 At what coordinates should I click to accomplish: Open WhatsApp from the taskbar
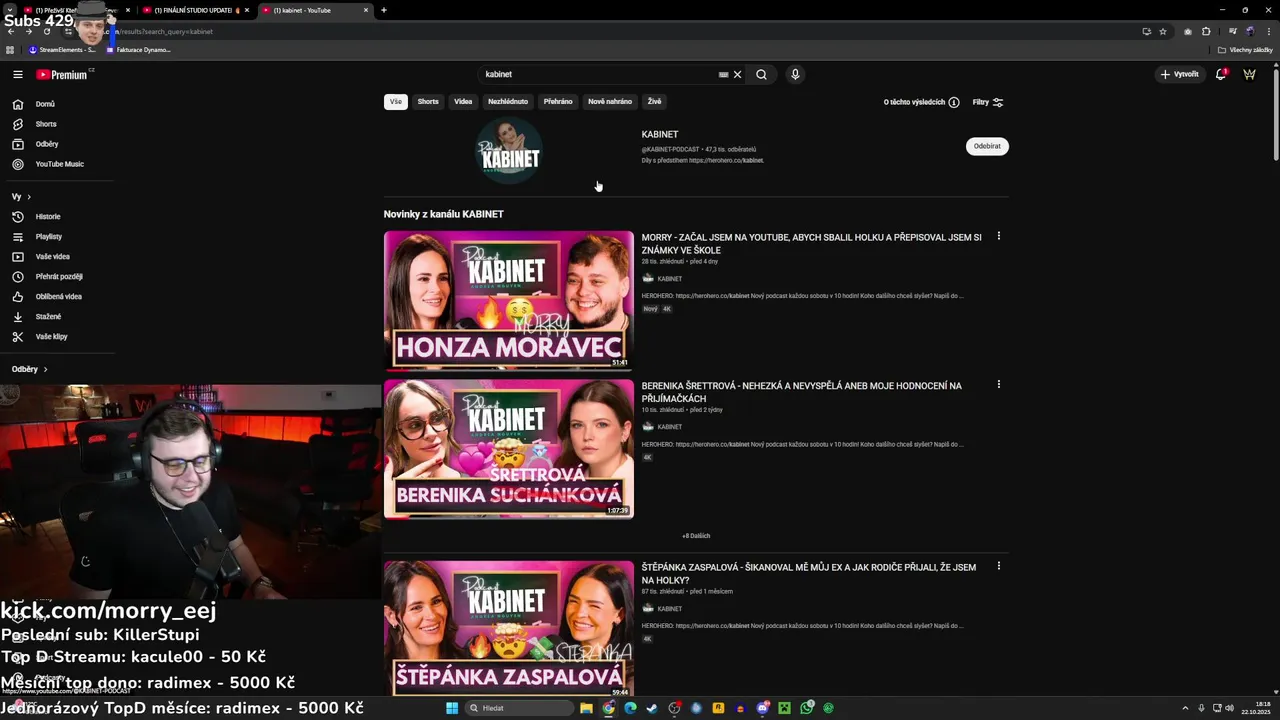[807, 708]
